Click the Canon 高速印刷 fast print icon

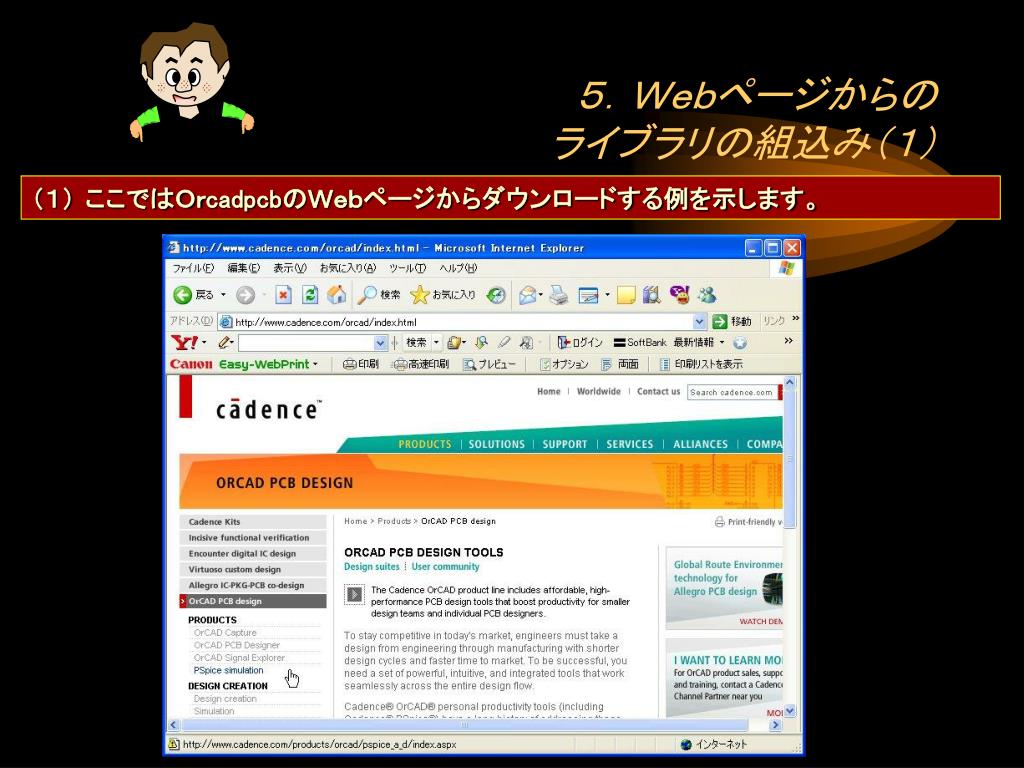[400, 364]
